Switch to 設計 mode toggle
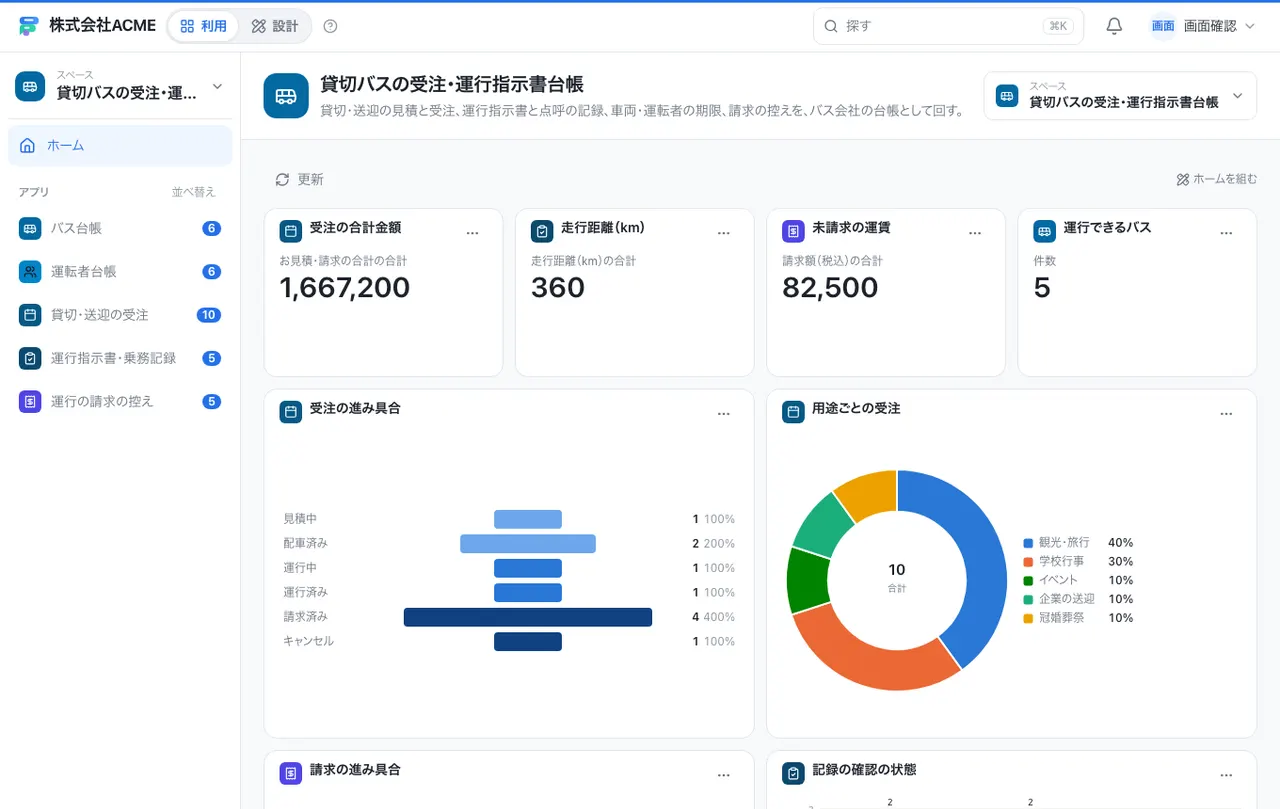Screen dimensions: 1280x809 pyautogui.click(x=275, y=26)
